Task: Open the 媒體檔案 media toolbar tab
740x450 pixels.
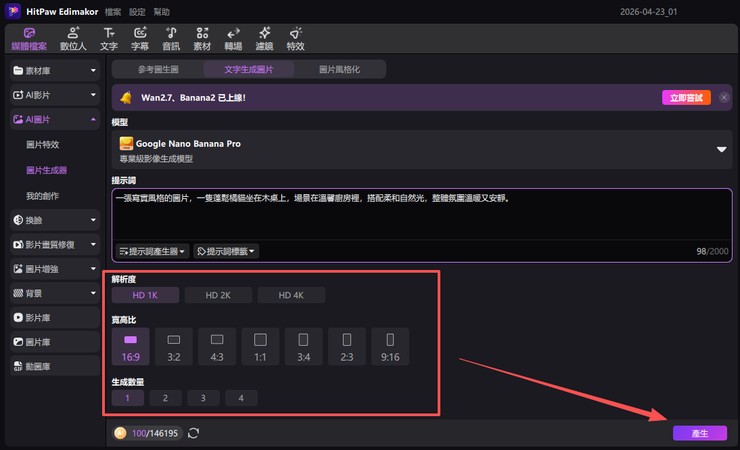Action: point(29,39)
